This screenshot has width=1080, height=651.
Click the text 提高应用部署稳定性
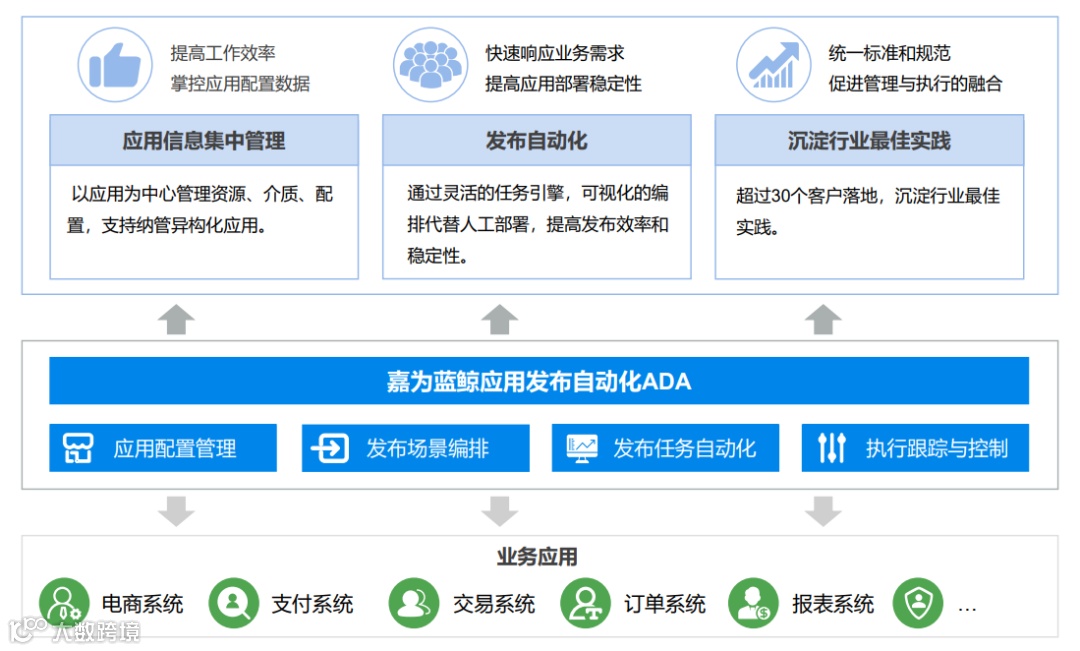(563, 83)
